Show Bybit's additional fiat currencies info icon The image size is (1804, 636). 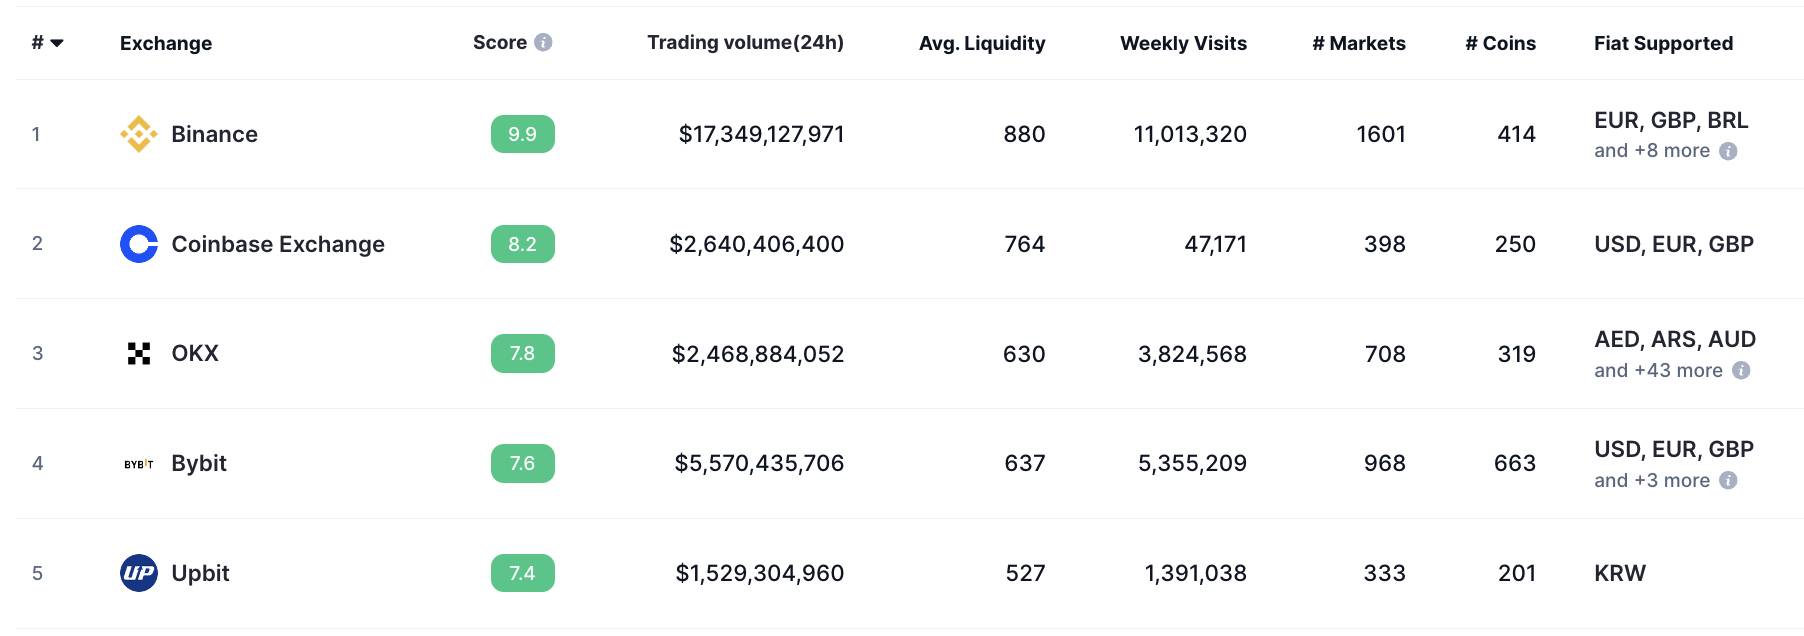coord(1728,481)
